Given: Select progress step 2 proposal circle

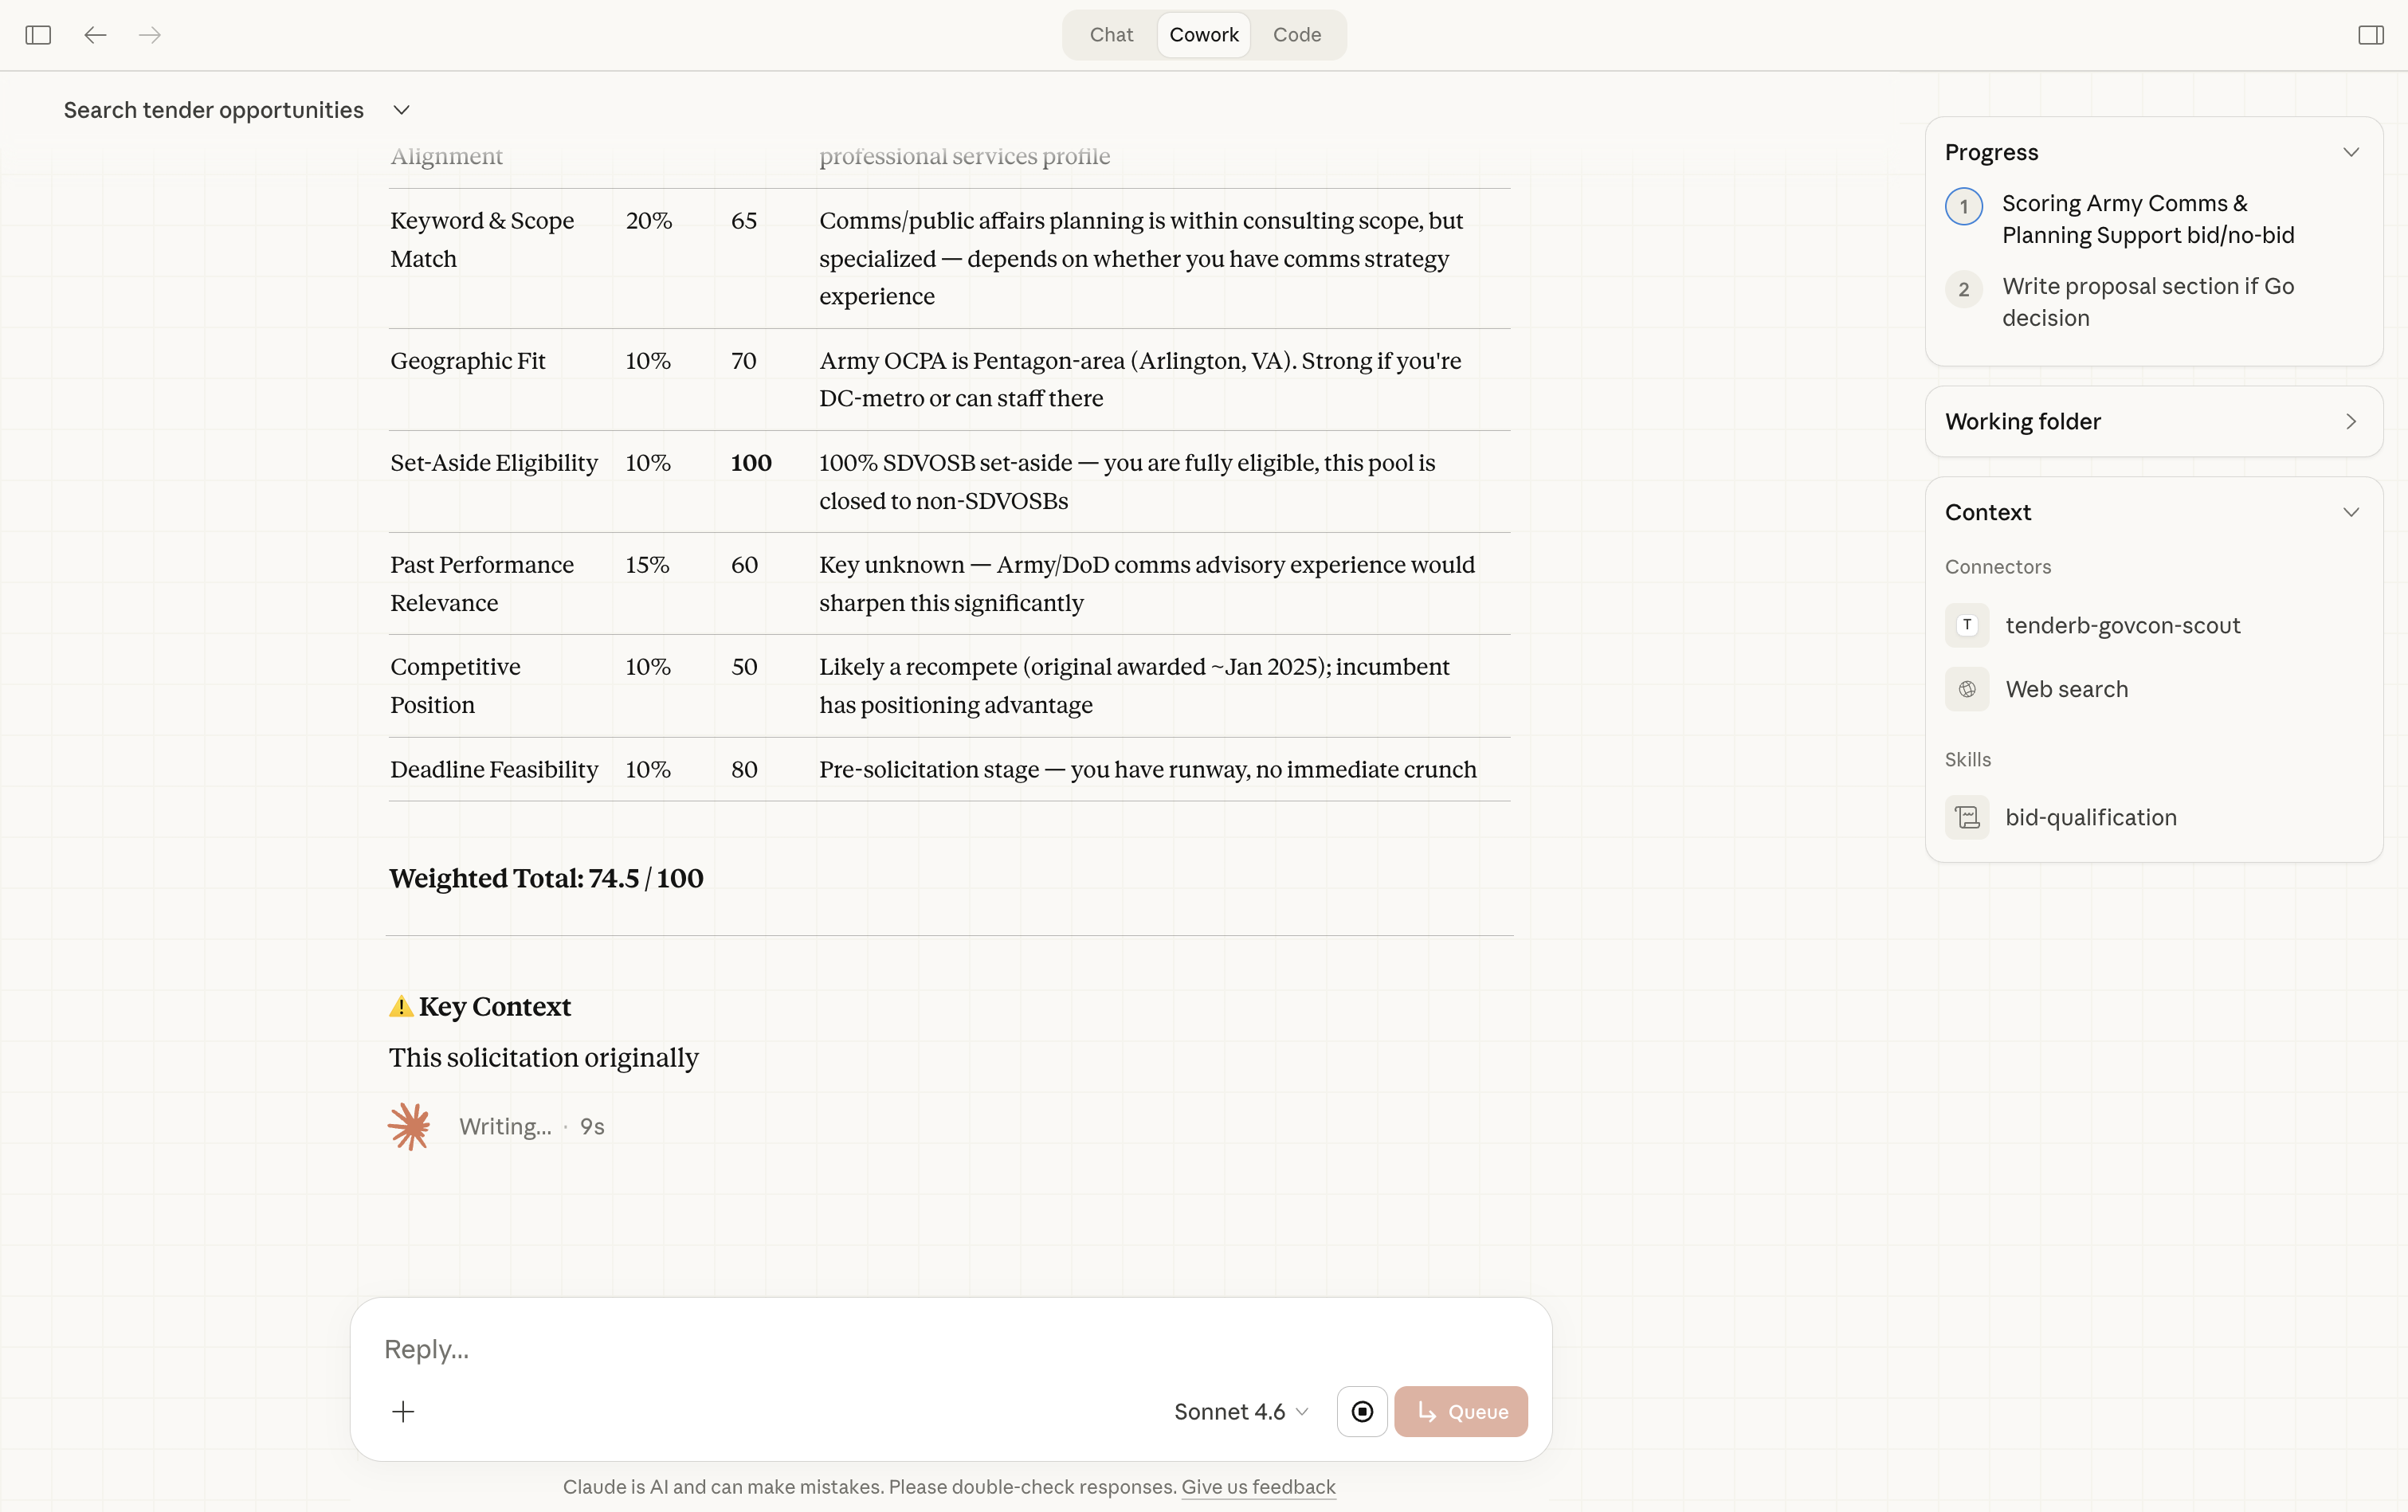Looking at the screenshot, I should pos(1963,290).
